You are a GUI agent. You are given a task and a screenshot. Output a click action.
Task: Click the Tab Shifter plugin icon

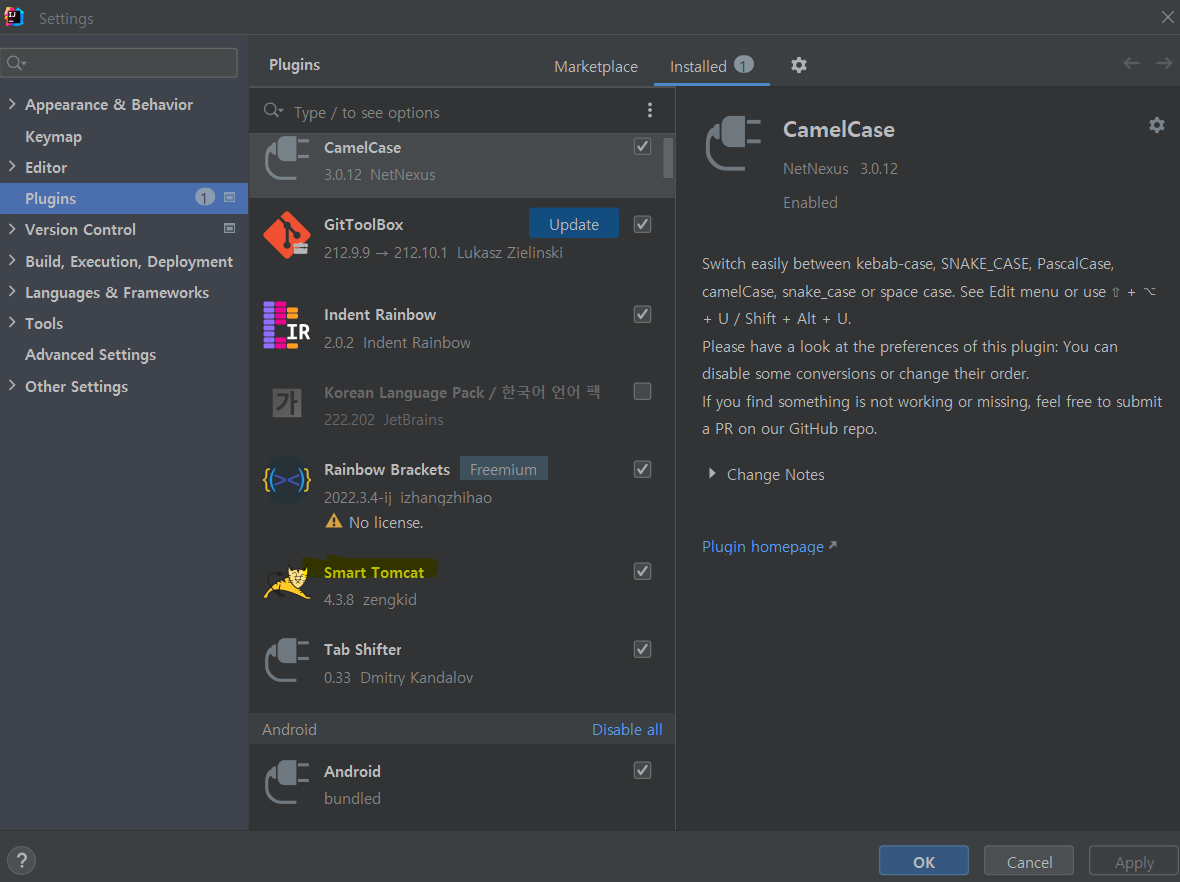point(287,661)
